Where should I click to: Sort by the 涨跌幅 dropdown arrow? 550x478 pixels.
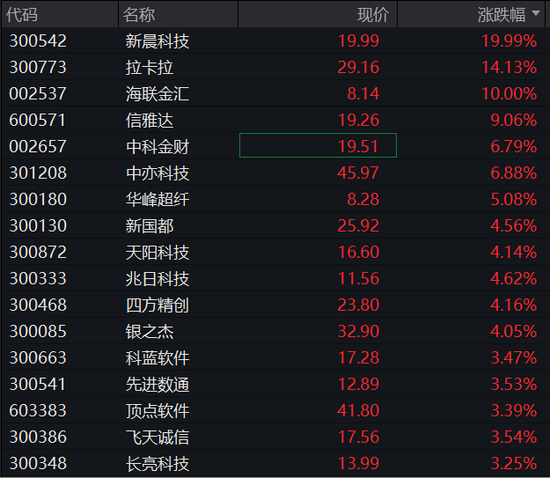point(536,14)
